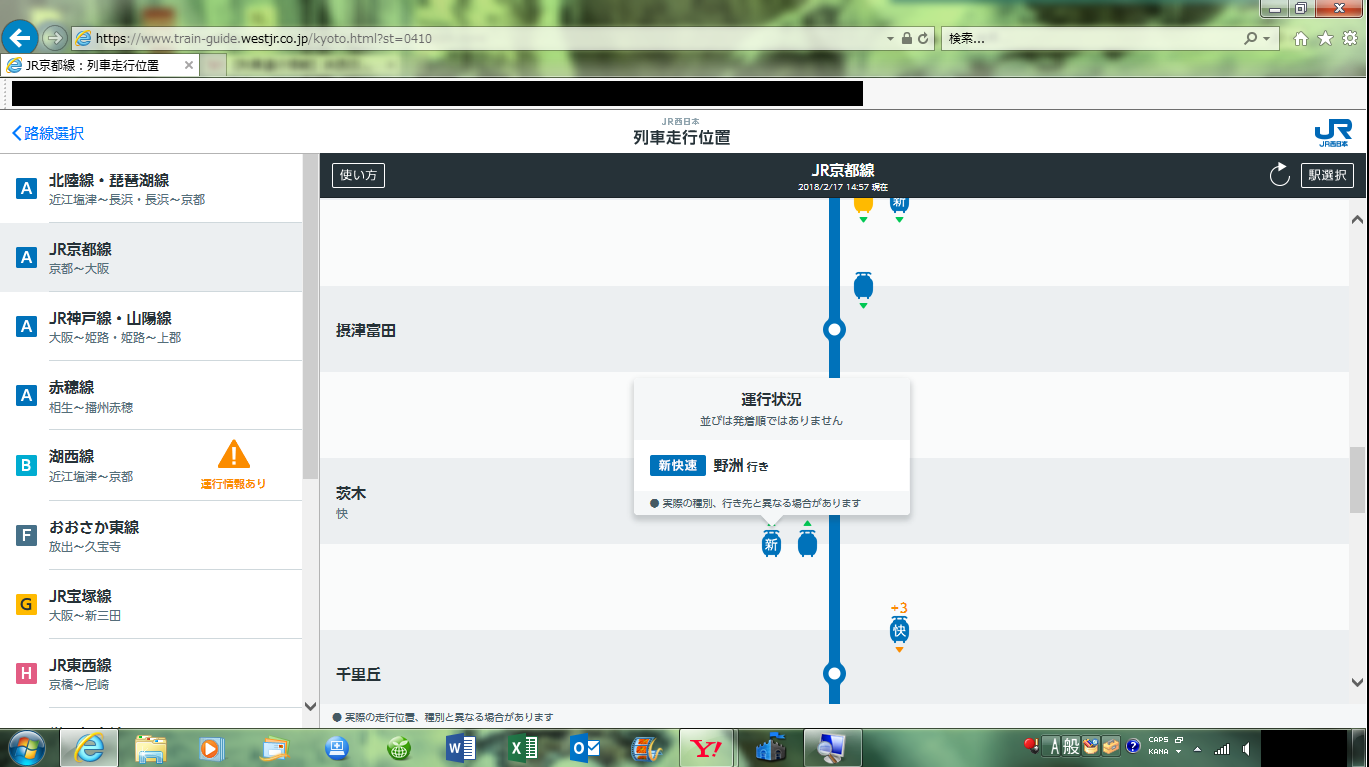This screenshot has width=1369, height=767.
Task: Go back via 路線選択 link
Action: pyautogui.click(x=48, y=133)
